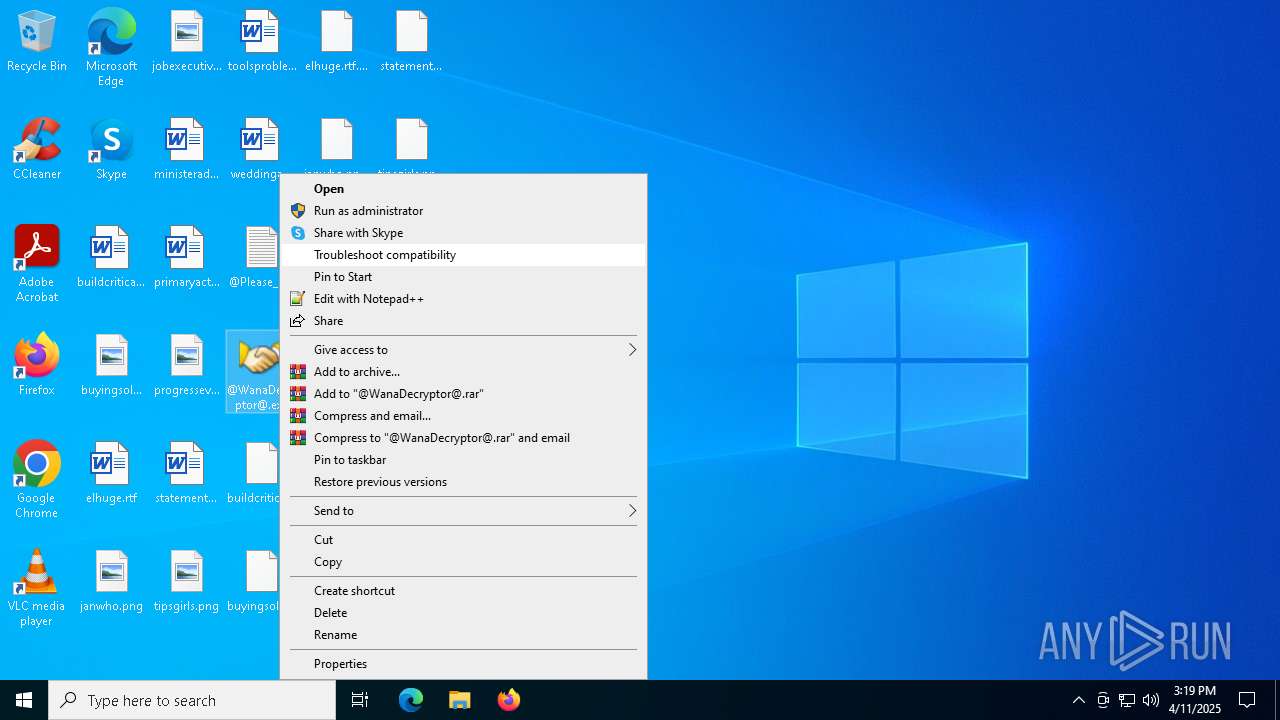Select the @WanaDecryptor@ handshake icon on desktop
This screenshot has height=720, width=1280.
(255, 372)
